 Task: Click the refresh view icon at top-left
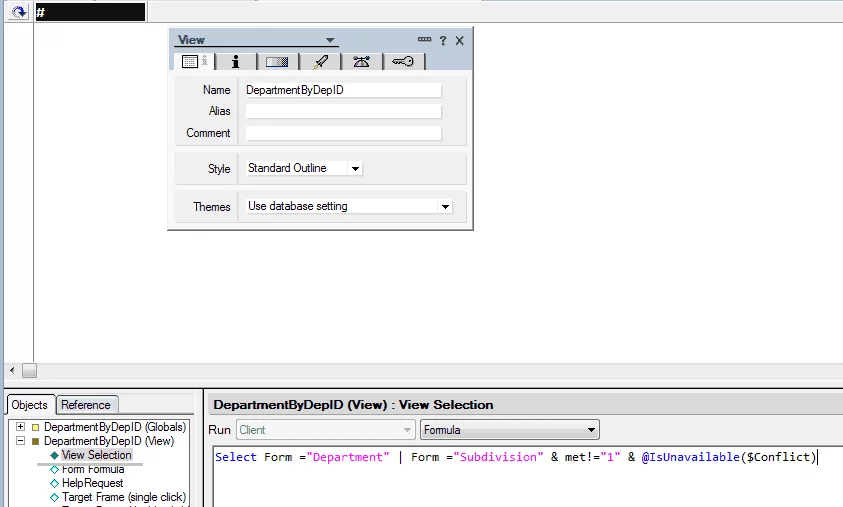pos(17,11)
